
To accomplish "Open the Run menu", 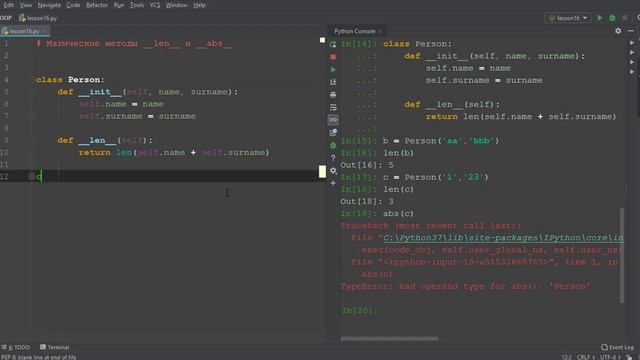I will (119, 5).
